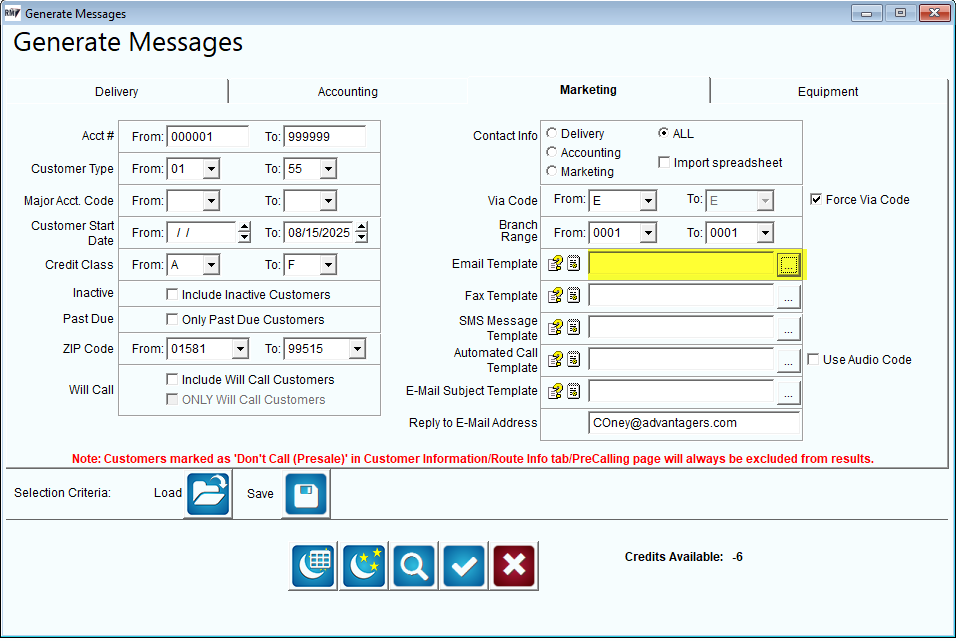
Task: Click the blue checkmark confirm icon
Action: pyautogui.click(x=464, y=566)
